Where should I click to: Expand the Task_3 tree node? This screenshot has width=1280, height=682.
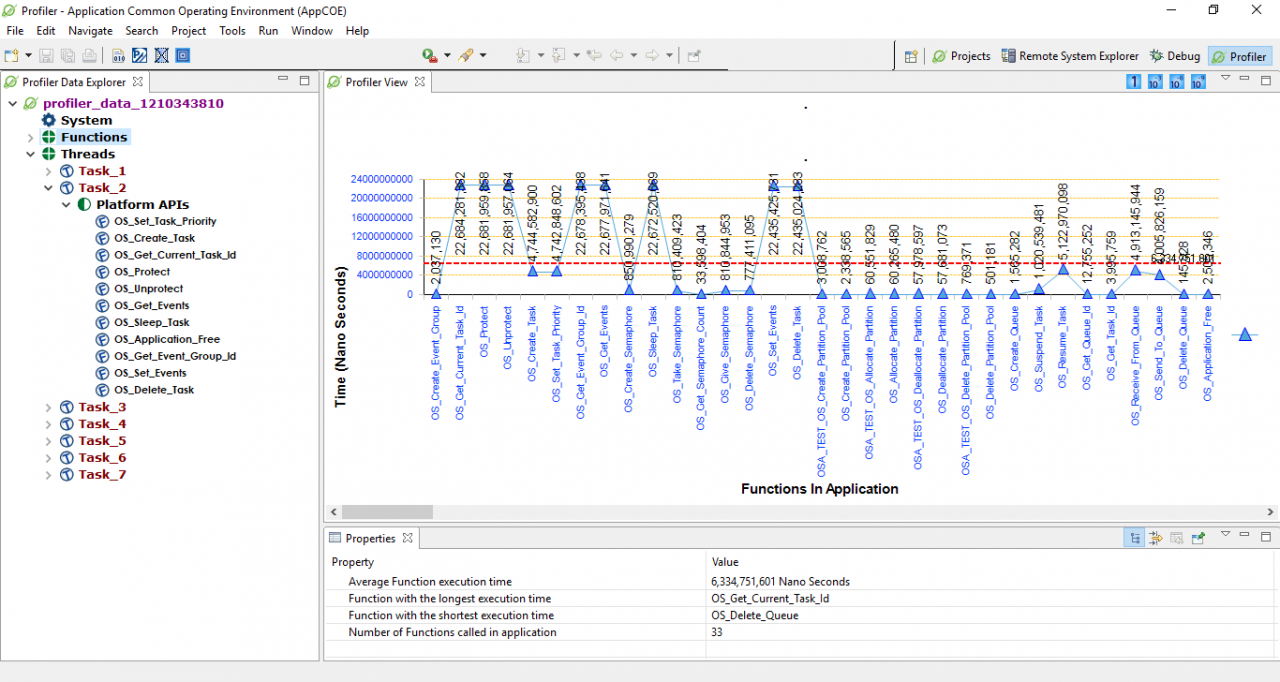[47, 407]
